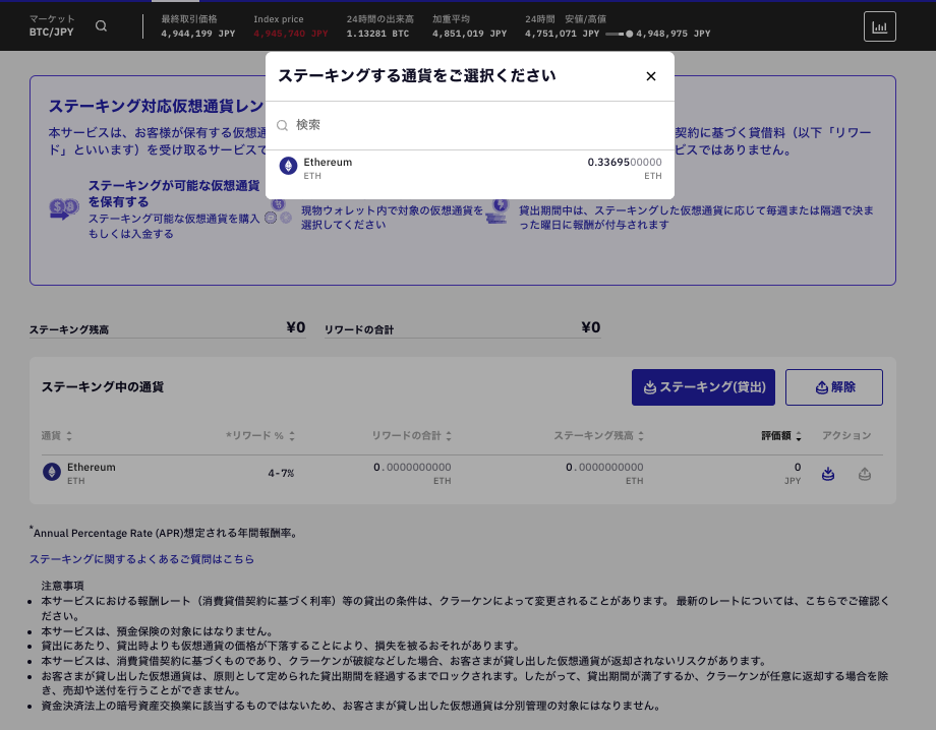Sort table by 通貨 column
Image resolution: width=936 pixels, height=730 pixels.
[x=57, y=436]
